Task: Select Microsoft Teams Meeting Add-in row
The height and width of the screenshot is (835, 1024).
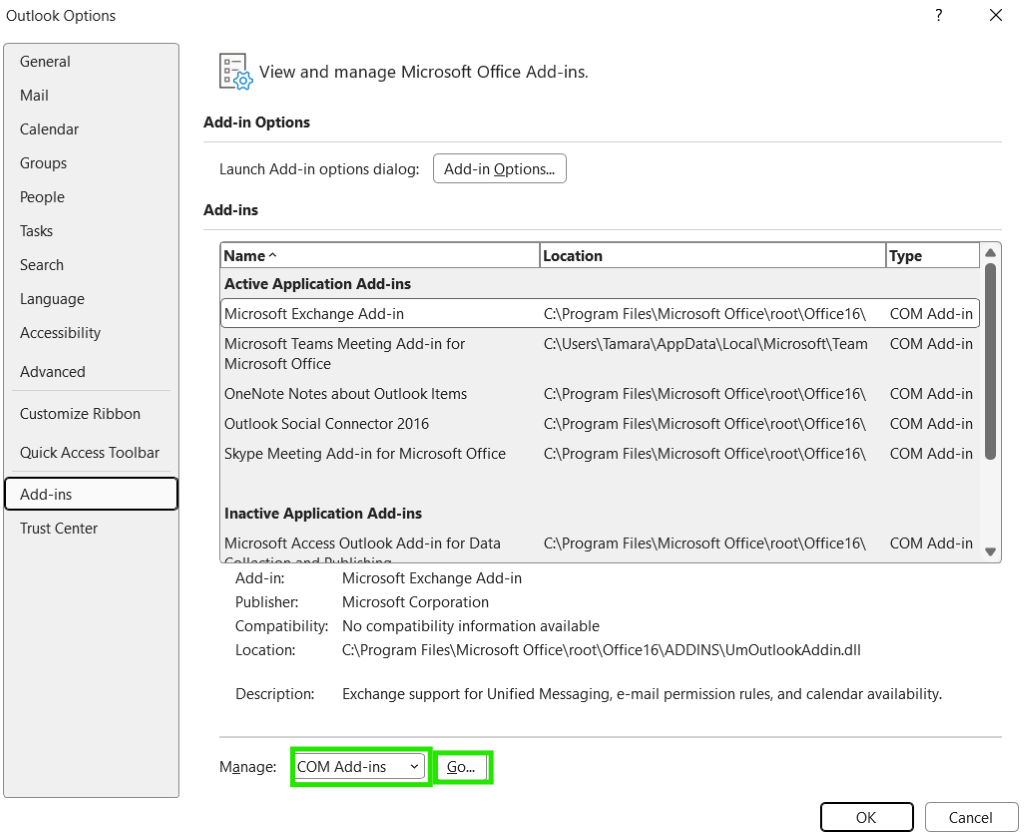Action: pyautogui.click(x=600, y=354)
